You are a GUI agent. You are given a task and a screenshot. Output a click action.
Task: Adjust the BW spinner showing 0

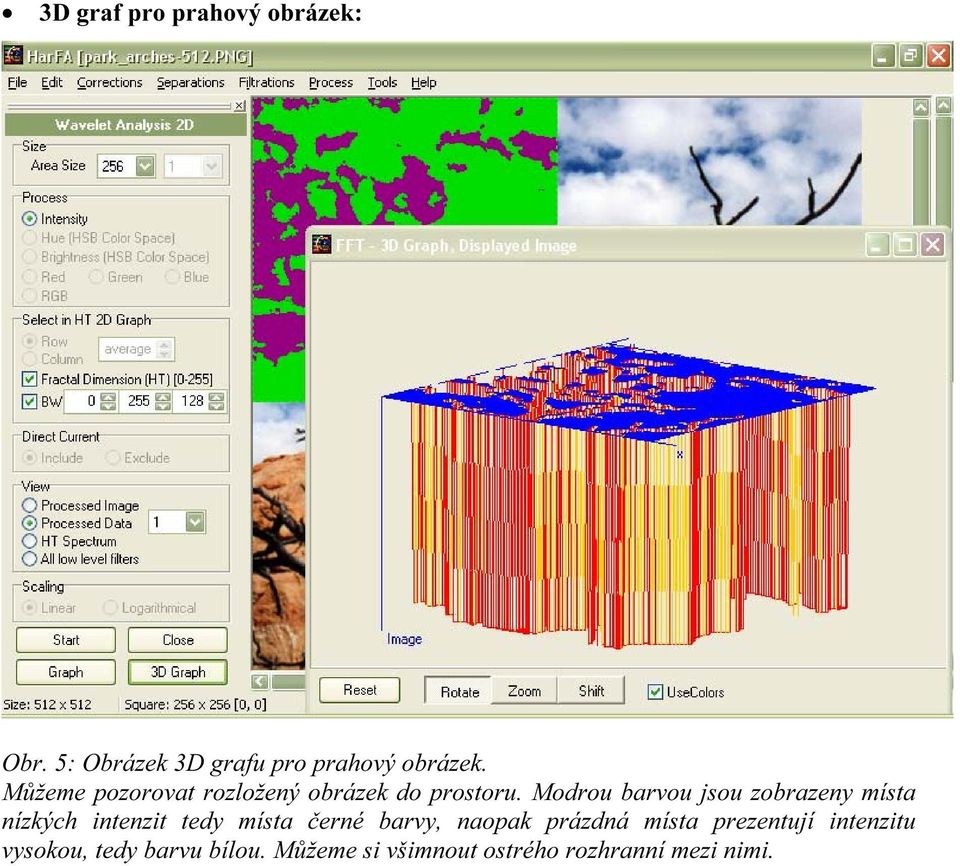[90, 401]
